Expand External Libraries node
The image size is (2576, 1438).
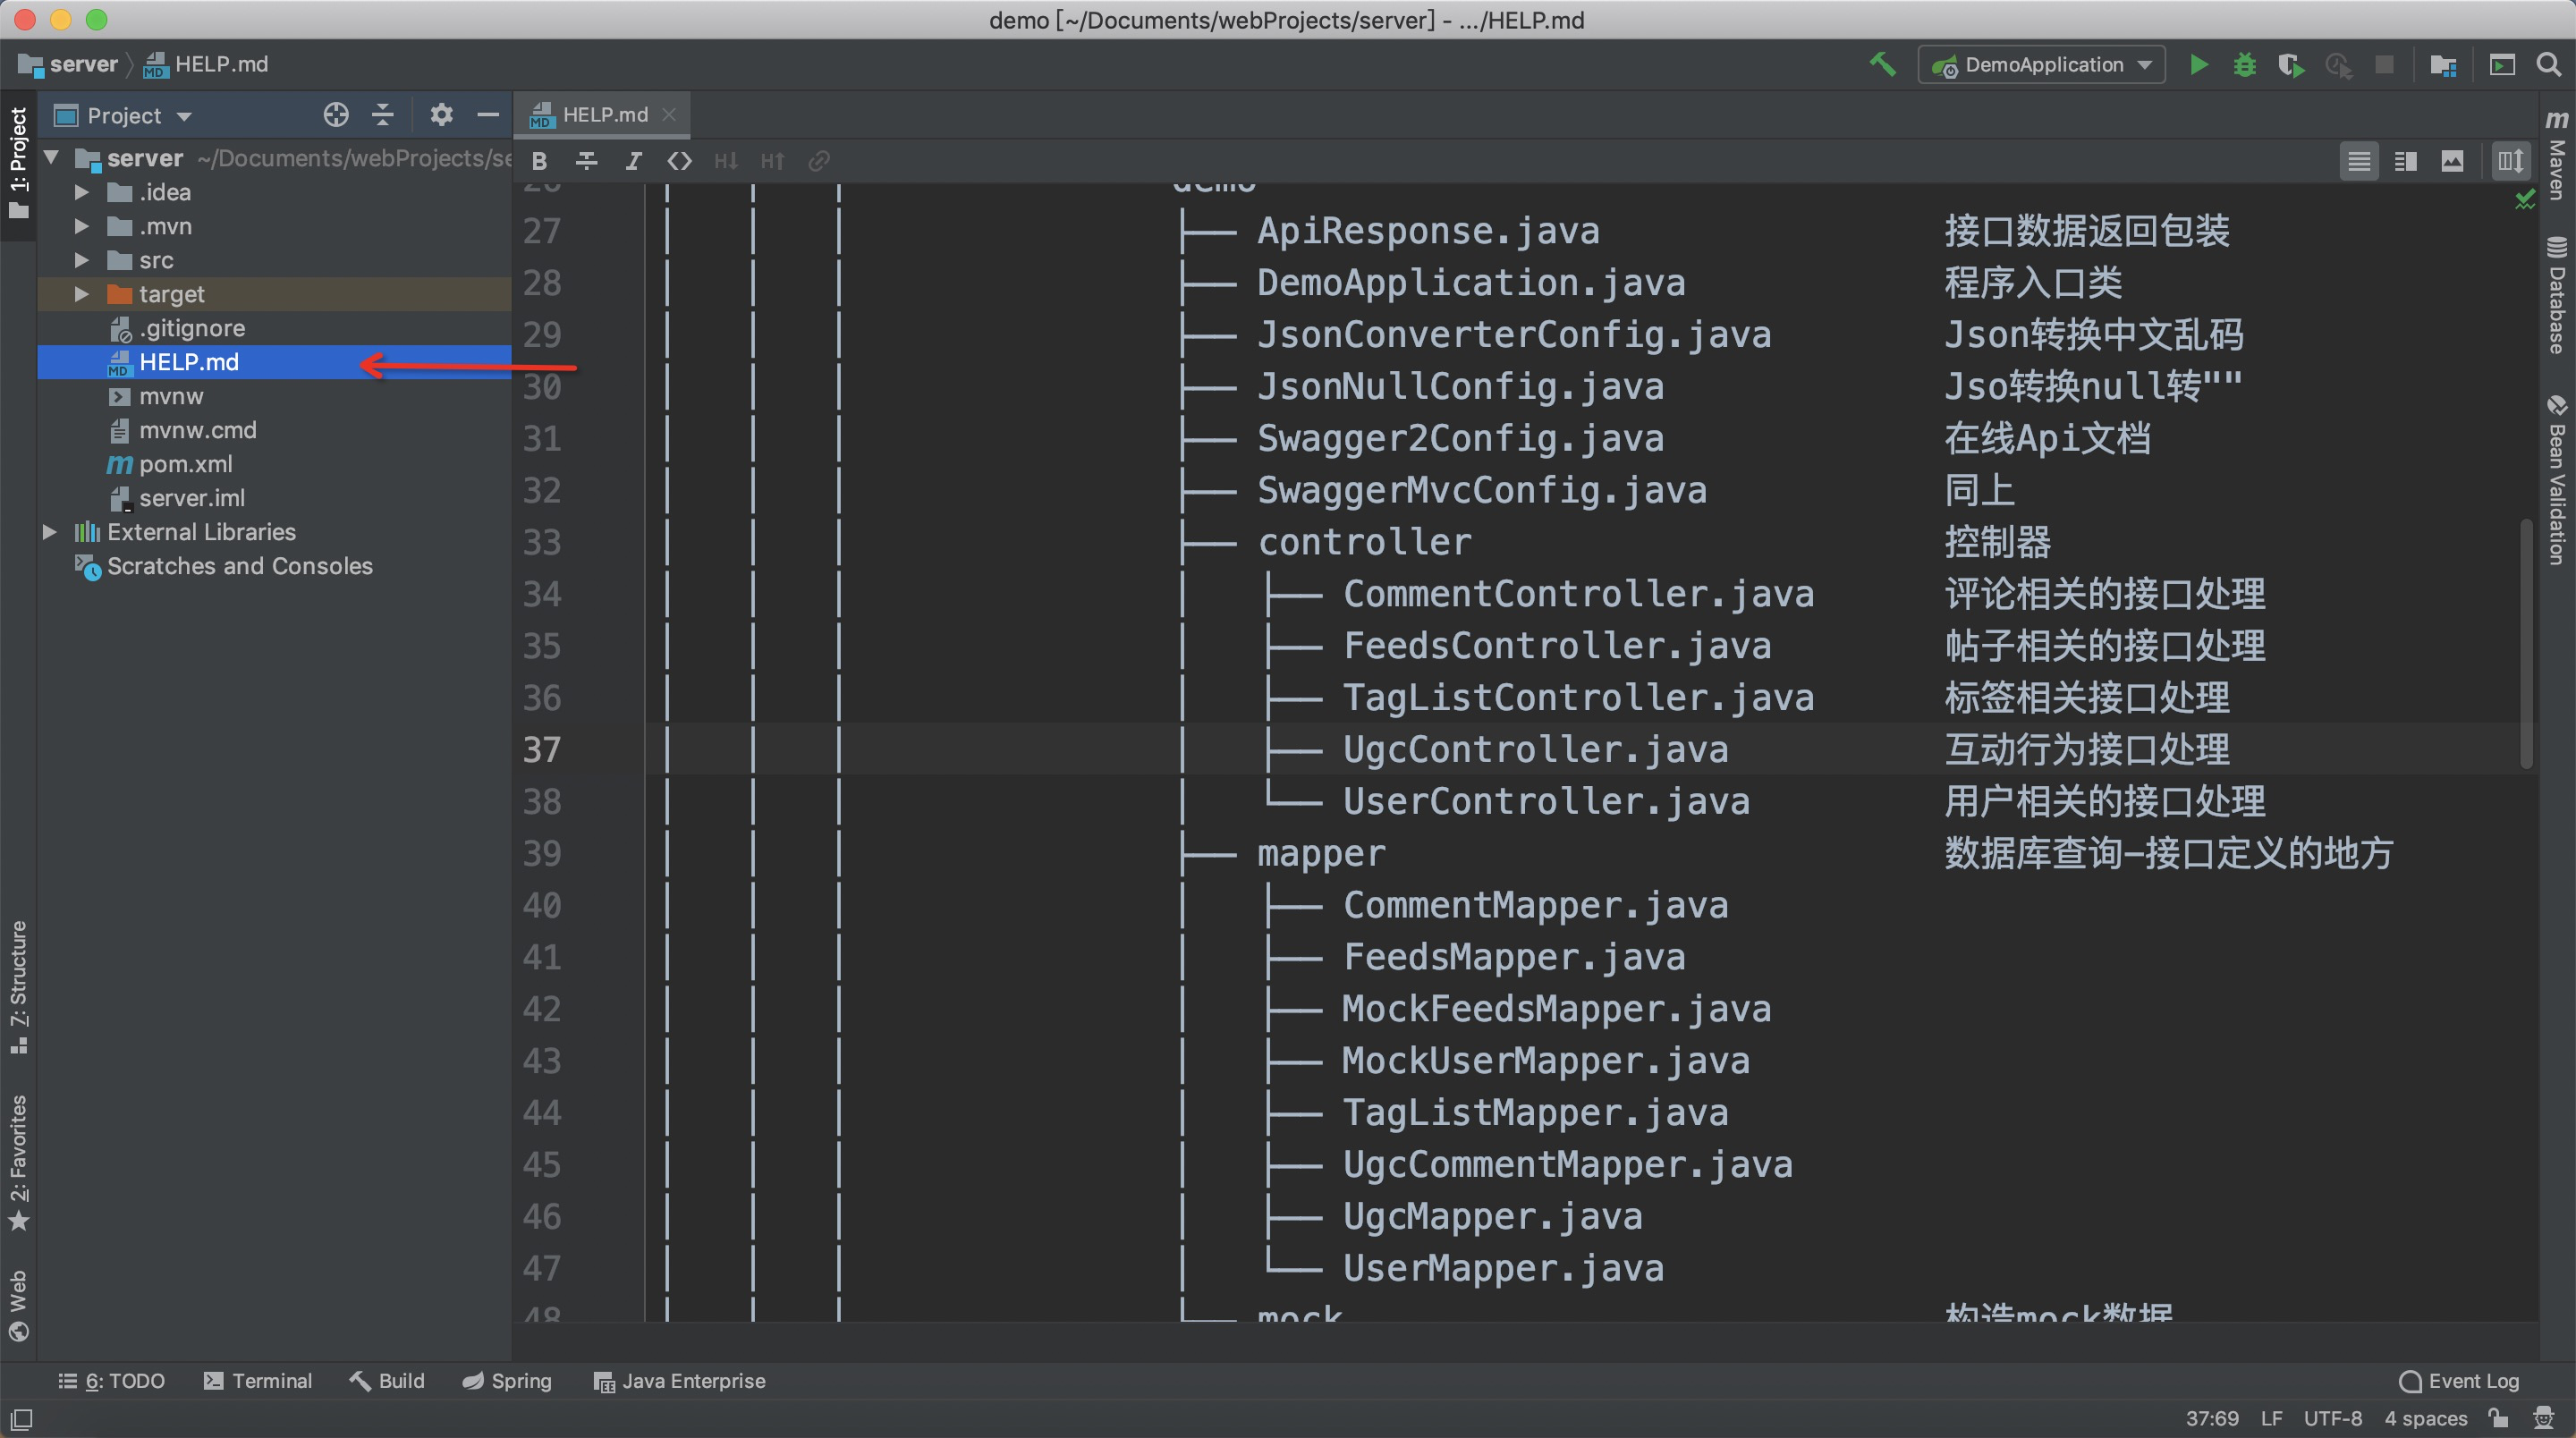point(49,532)
